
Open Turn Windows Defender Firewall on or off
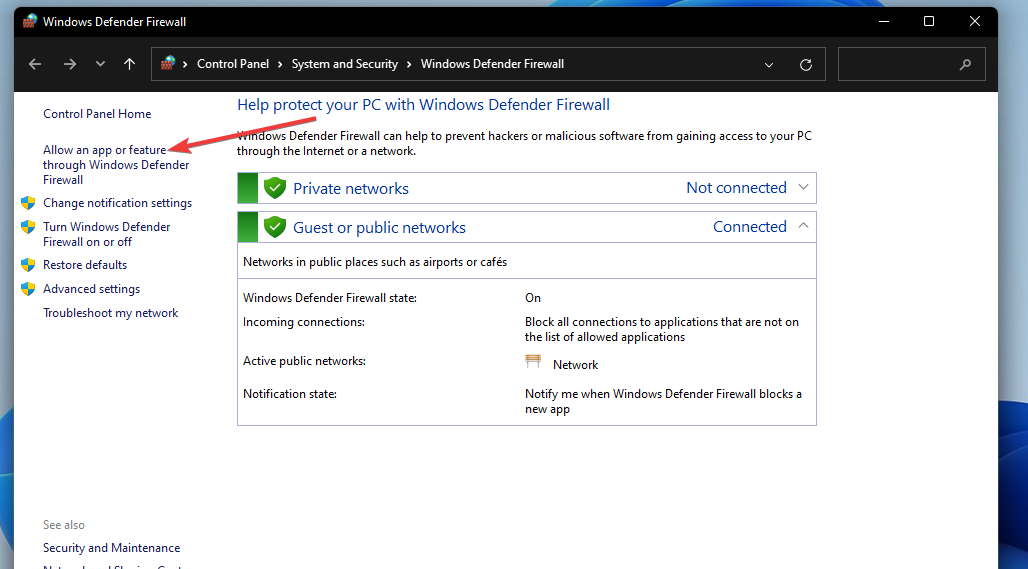106,234
